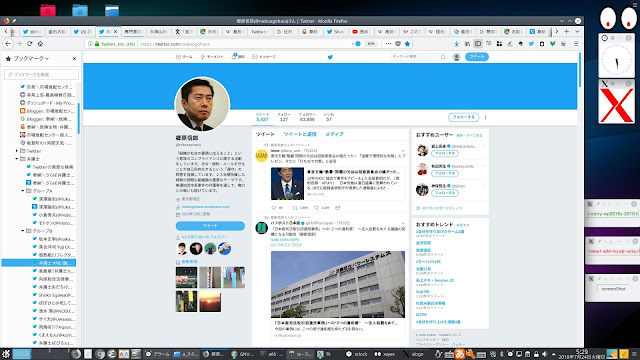This screenshot has height=360, width=640.
Task: Focus the bookmarks search field
Action: point(42,74)
